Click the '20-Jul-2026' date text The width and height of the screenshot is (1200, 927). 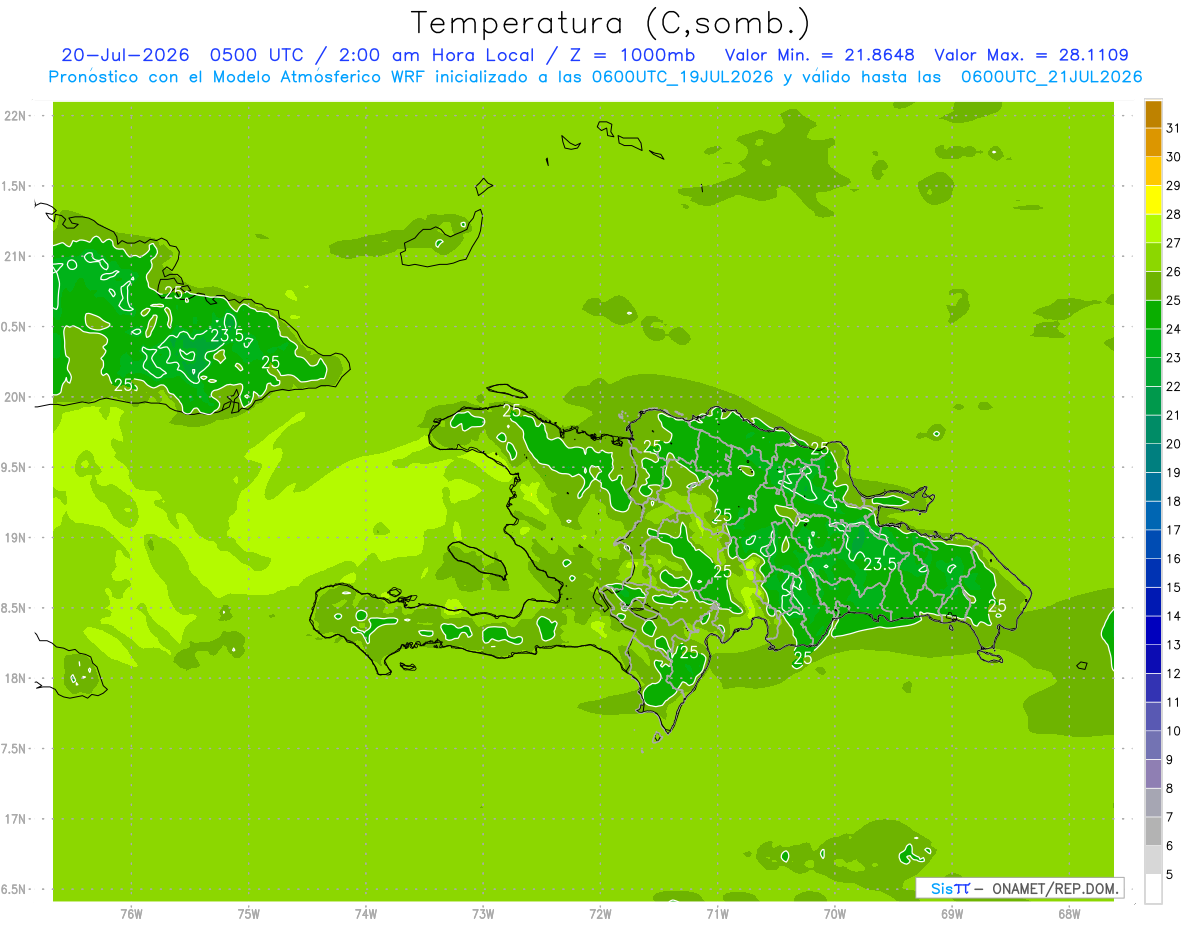[x=125, y=55]
